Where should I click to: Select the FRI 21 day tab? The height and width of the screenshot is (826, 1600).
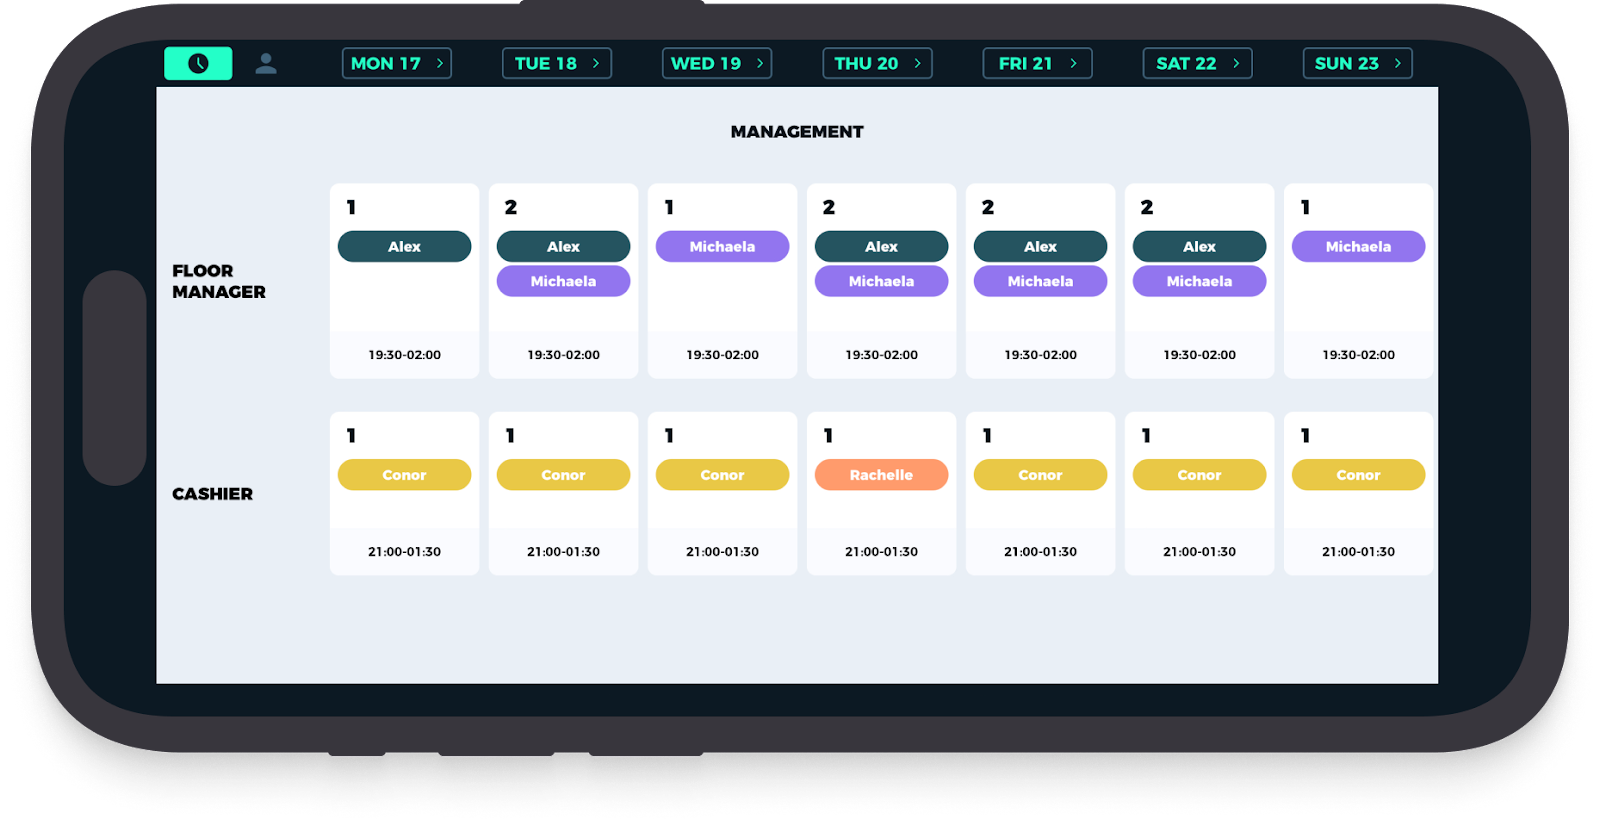coord(1037,63)
